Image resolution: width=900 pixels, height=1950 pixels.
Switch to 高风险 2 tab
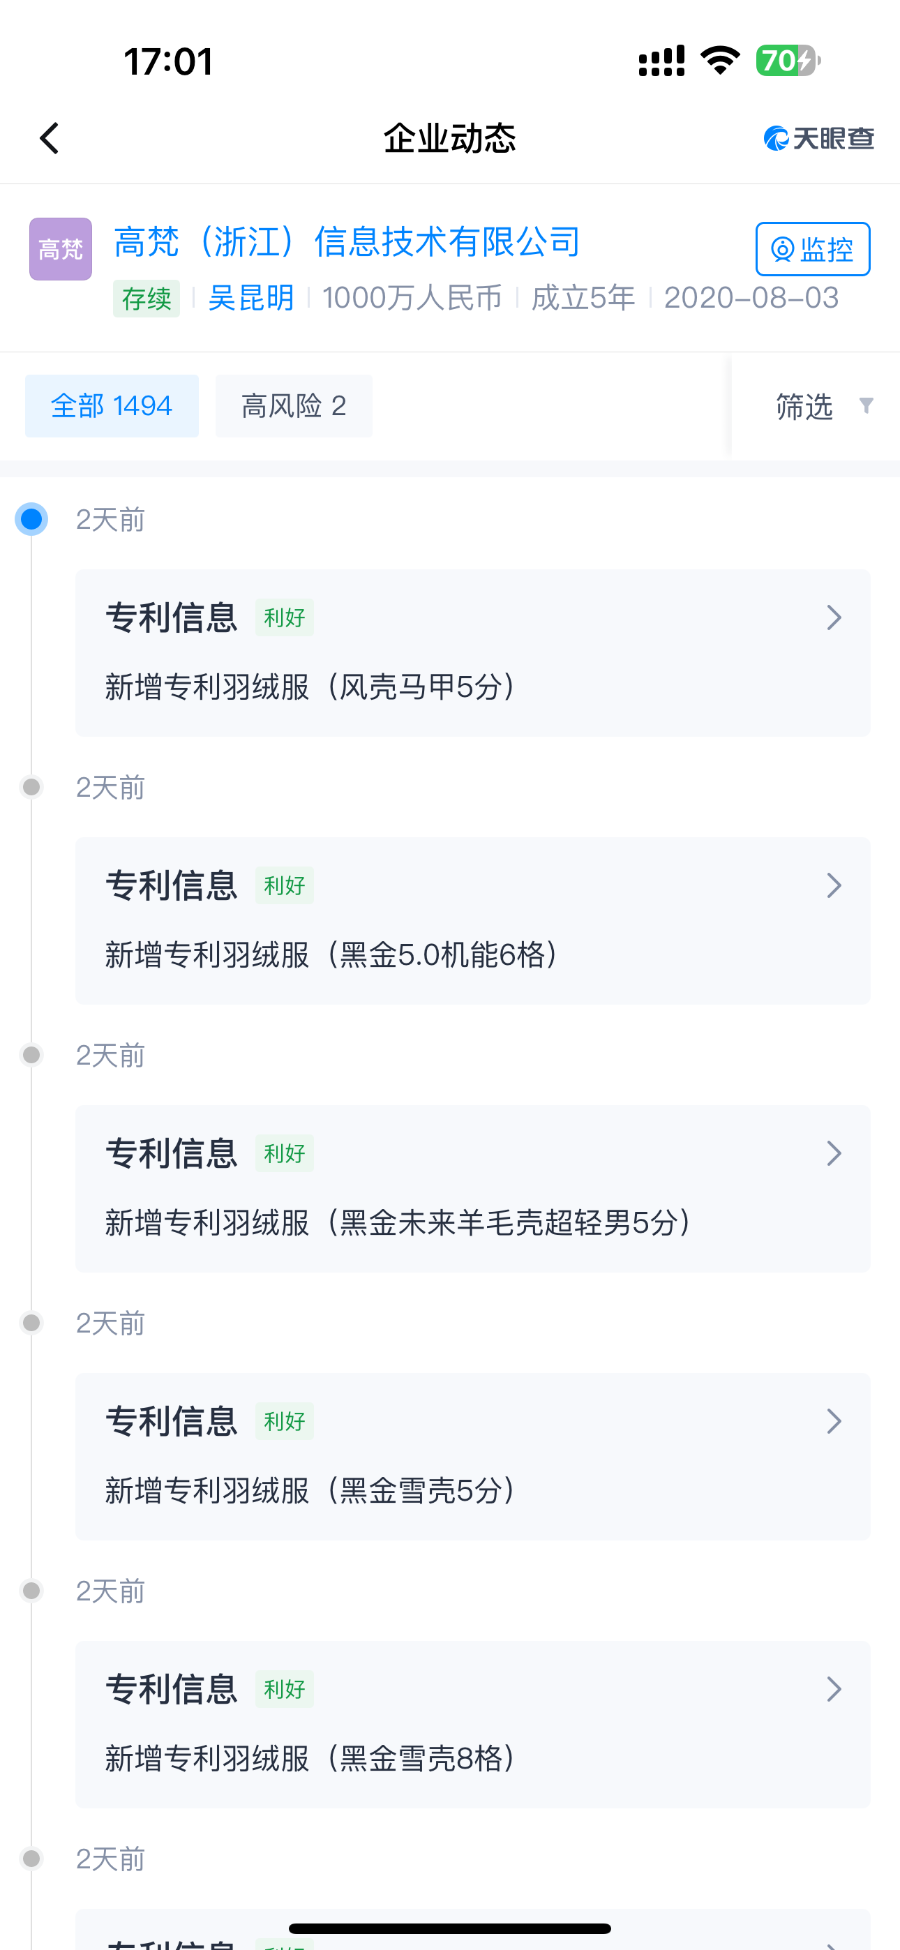(x=293, y=406)
